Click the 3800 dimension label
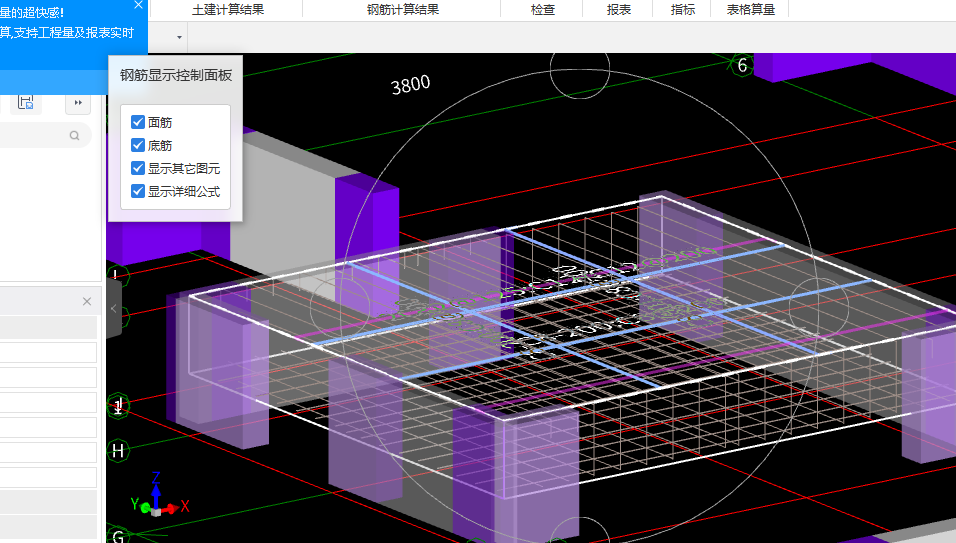This screenshot has height=543, width=956. click(x=410, y=85)
